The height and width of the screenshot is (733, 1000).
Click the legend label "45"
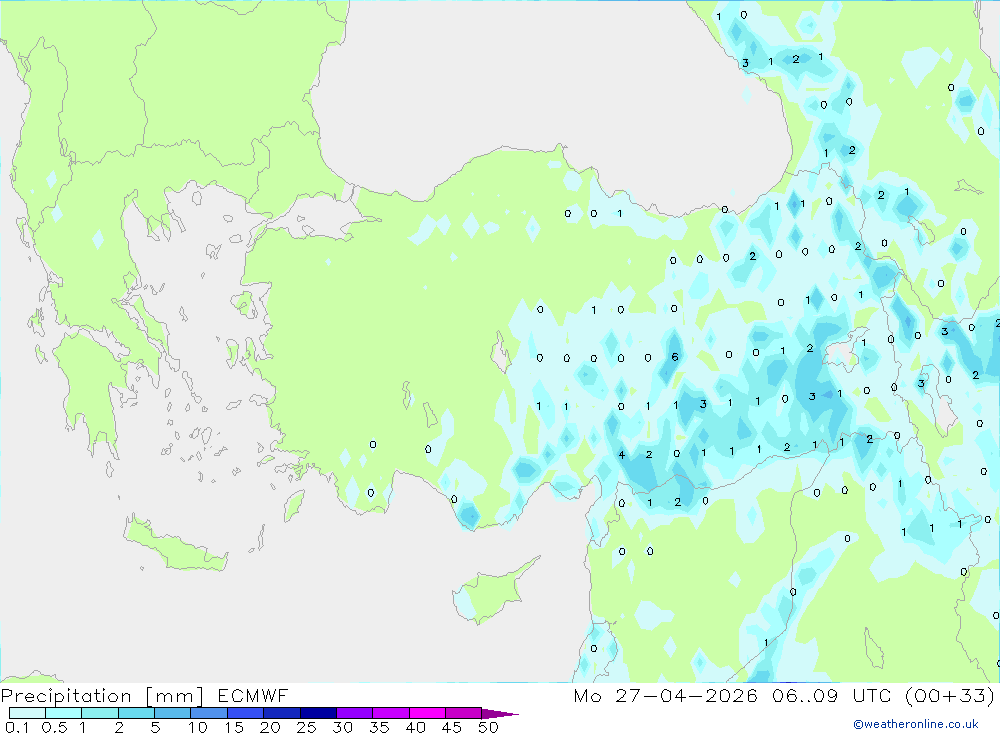click(x=452, y=727)
